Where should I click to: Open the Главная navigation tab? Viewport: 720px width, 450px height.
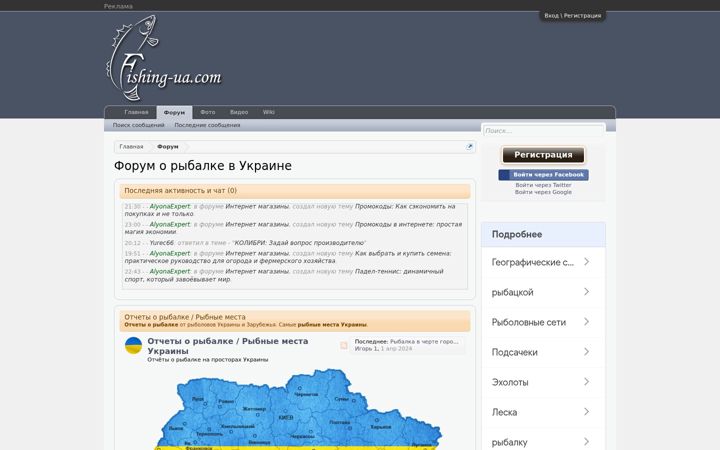136,112
